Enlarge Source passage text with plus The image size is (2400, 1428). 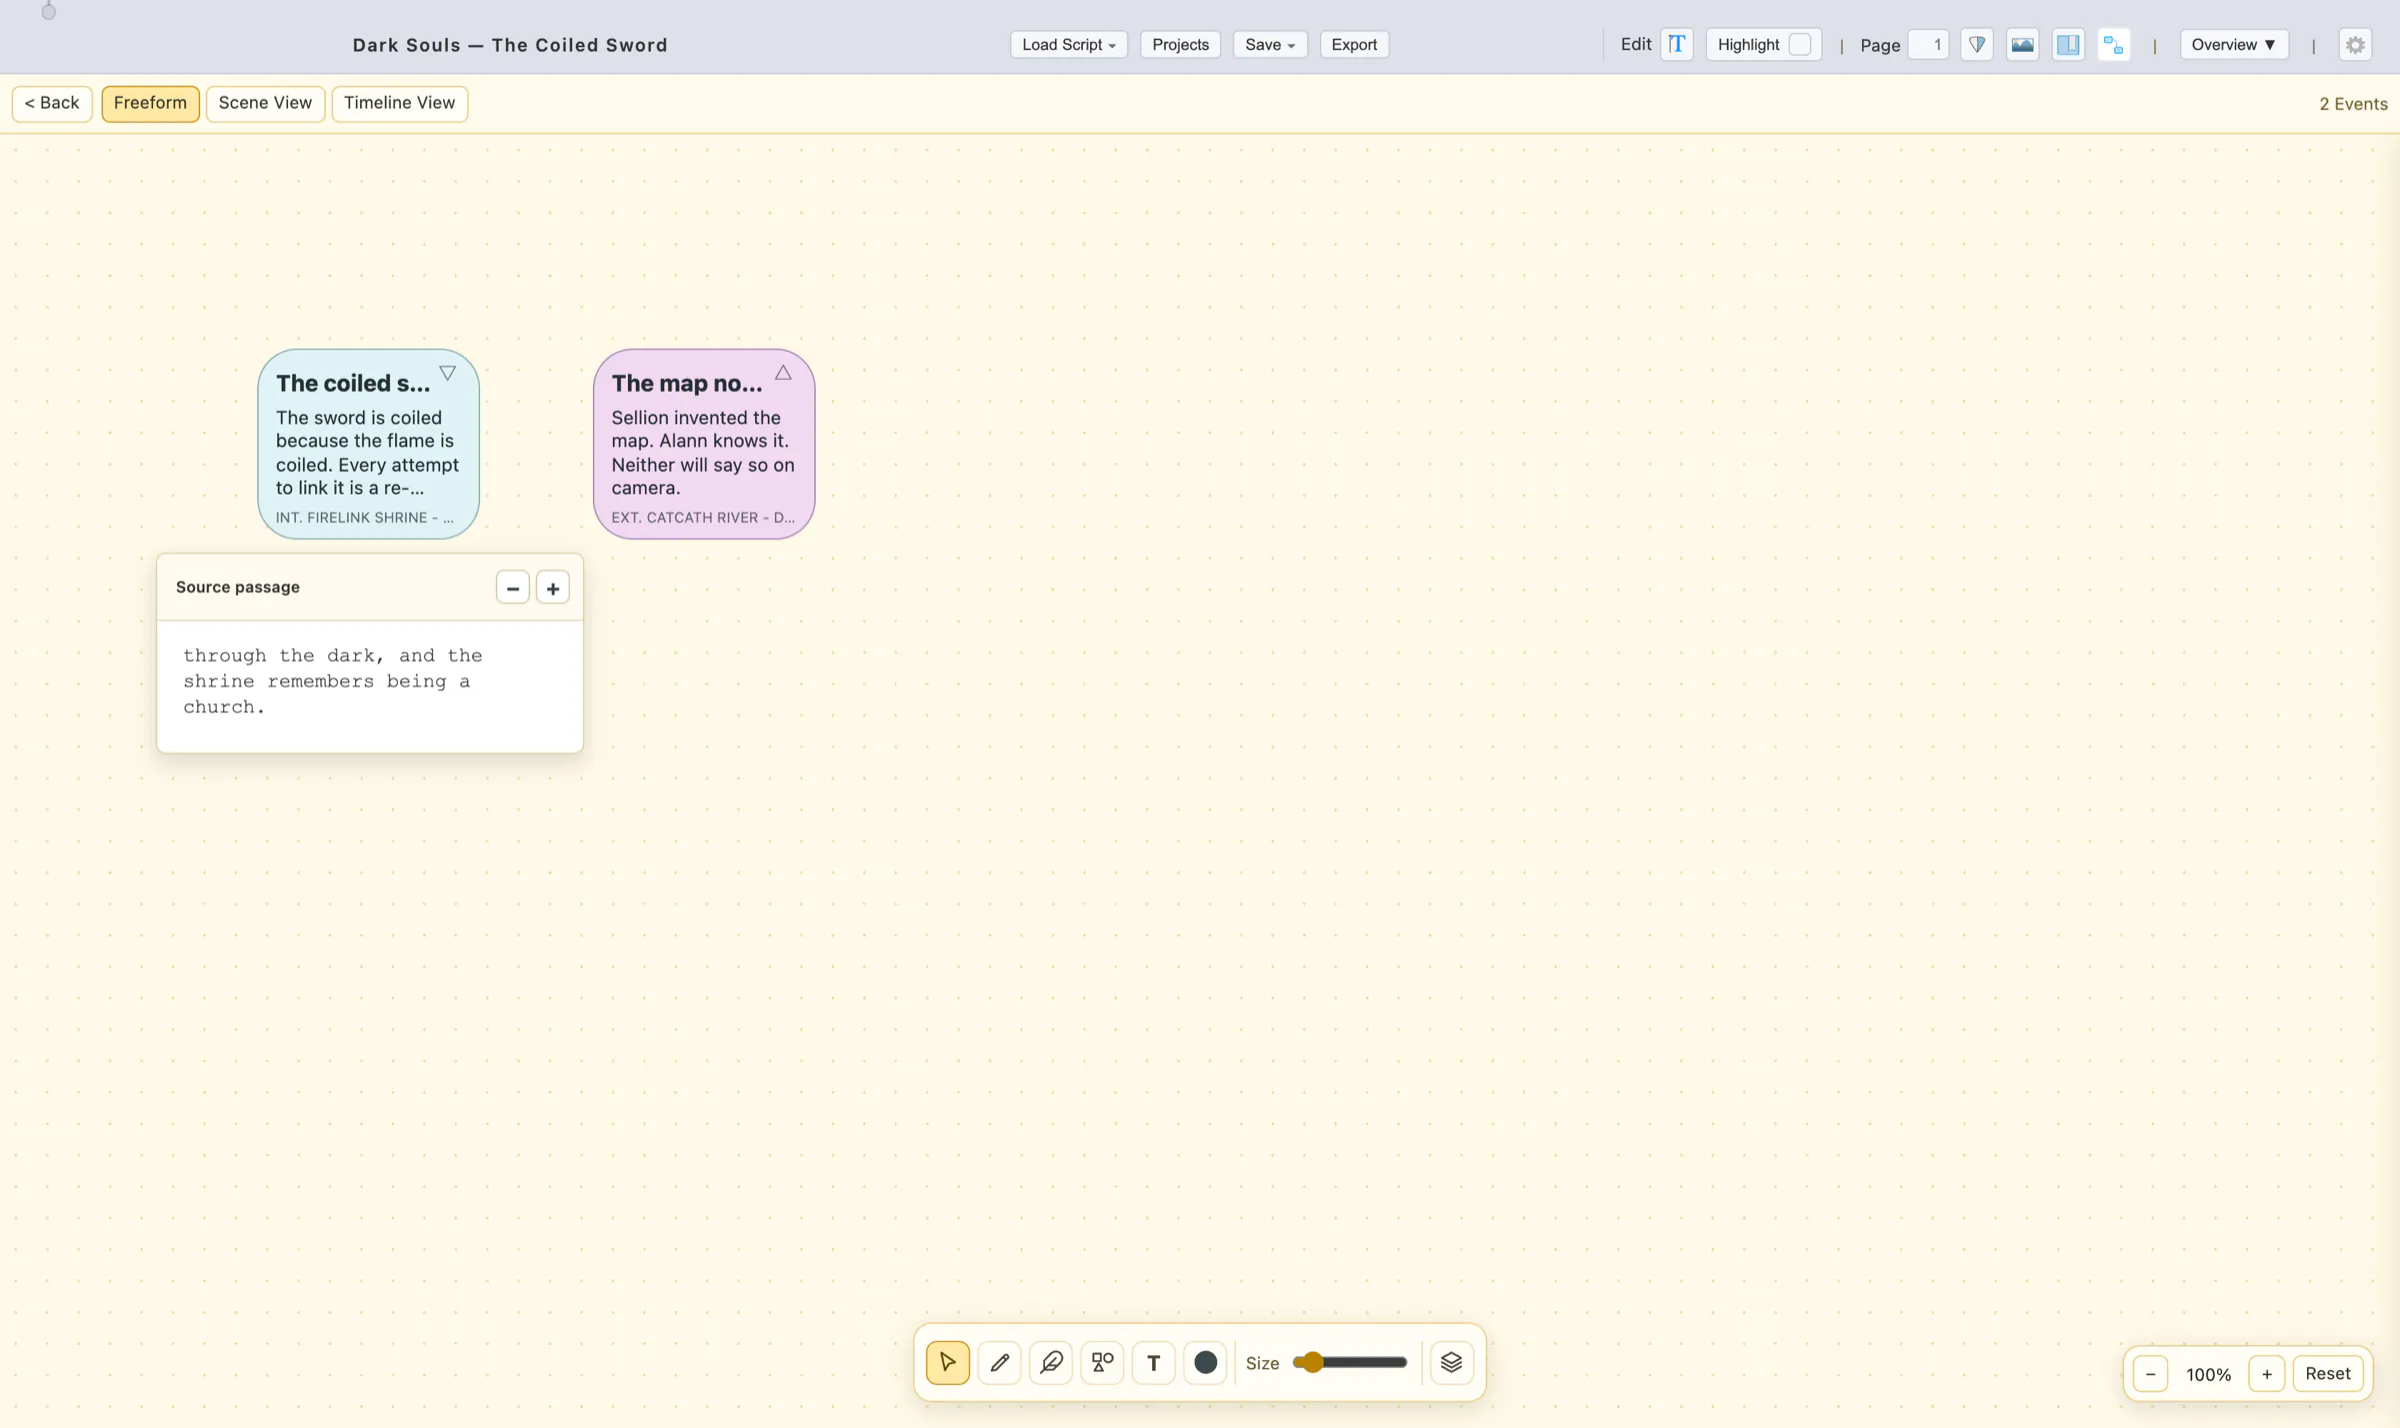click(x=553, y=587)
